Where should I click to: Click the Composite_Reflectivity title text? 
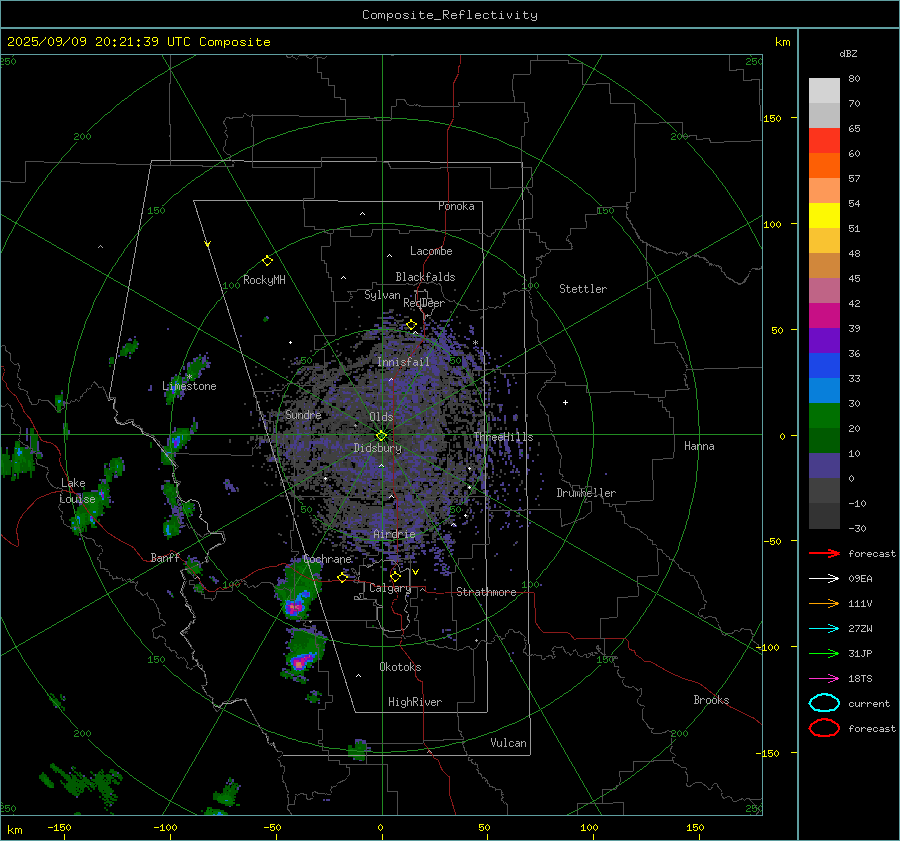[x=449, y=15]
